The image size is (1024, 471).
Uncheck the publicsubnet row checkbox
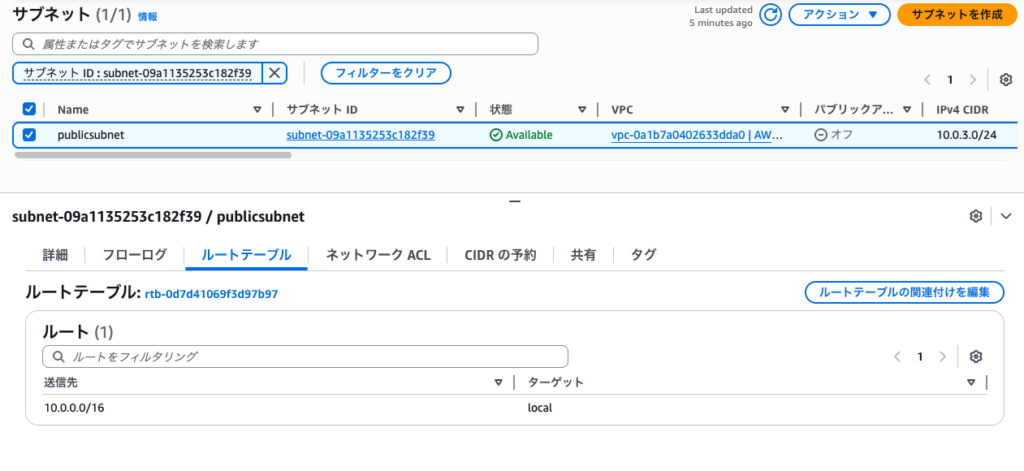click(x=29, y=135)
